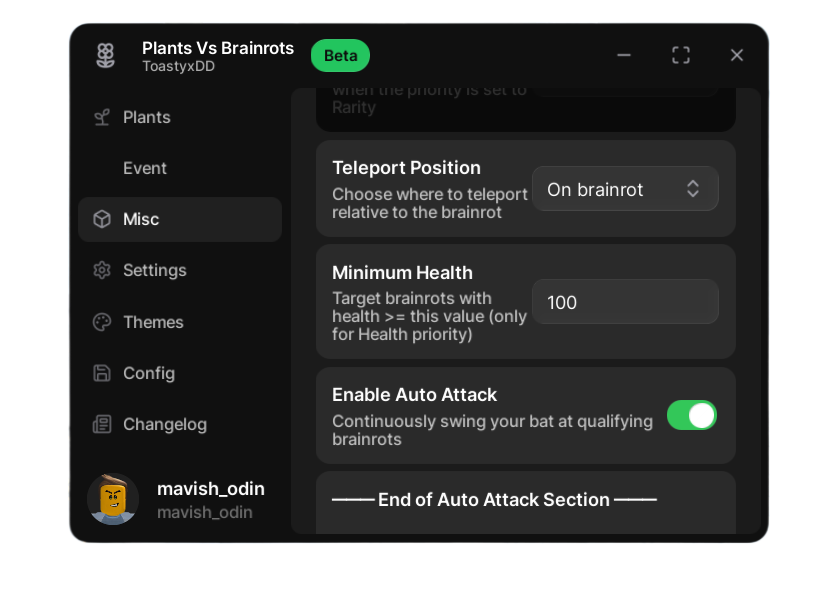Select the Themes menu item label
Image resolution: width=819 pixels, height=600 pixels.
(x=153, y=322)
